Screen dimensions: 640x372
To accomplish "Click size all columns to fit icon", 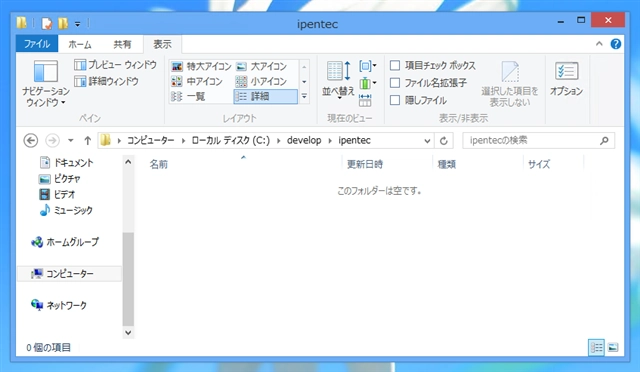I will coord(365,100).
